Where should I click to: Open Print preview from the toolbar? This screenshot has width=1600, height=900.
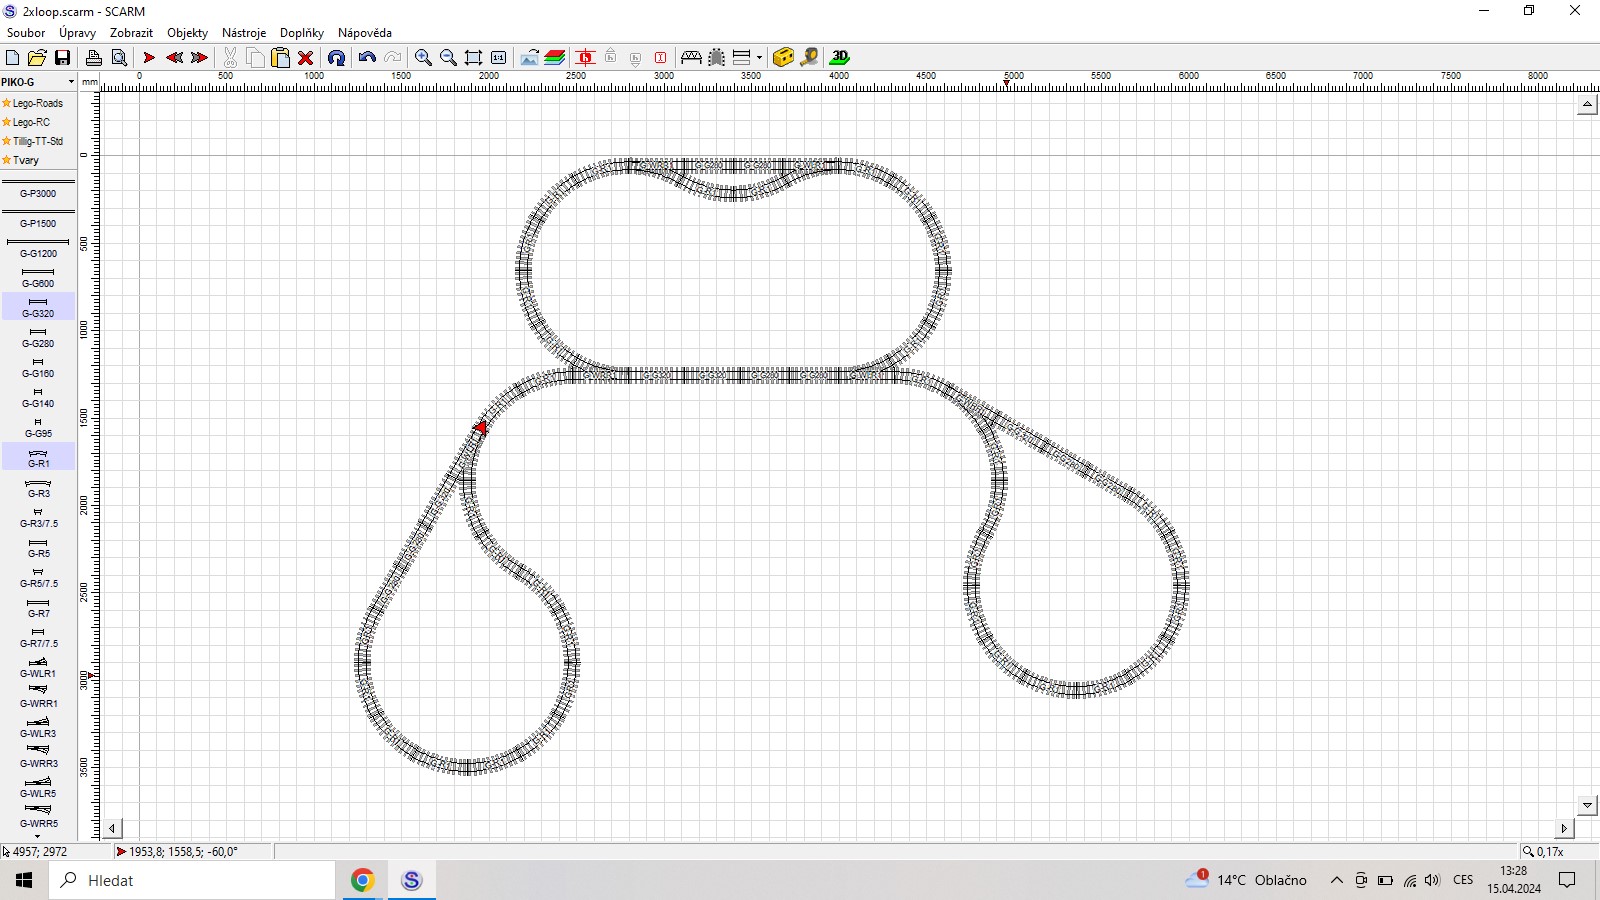(119, 58)
